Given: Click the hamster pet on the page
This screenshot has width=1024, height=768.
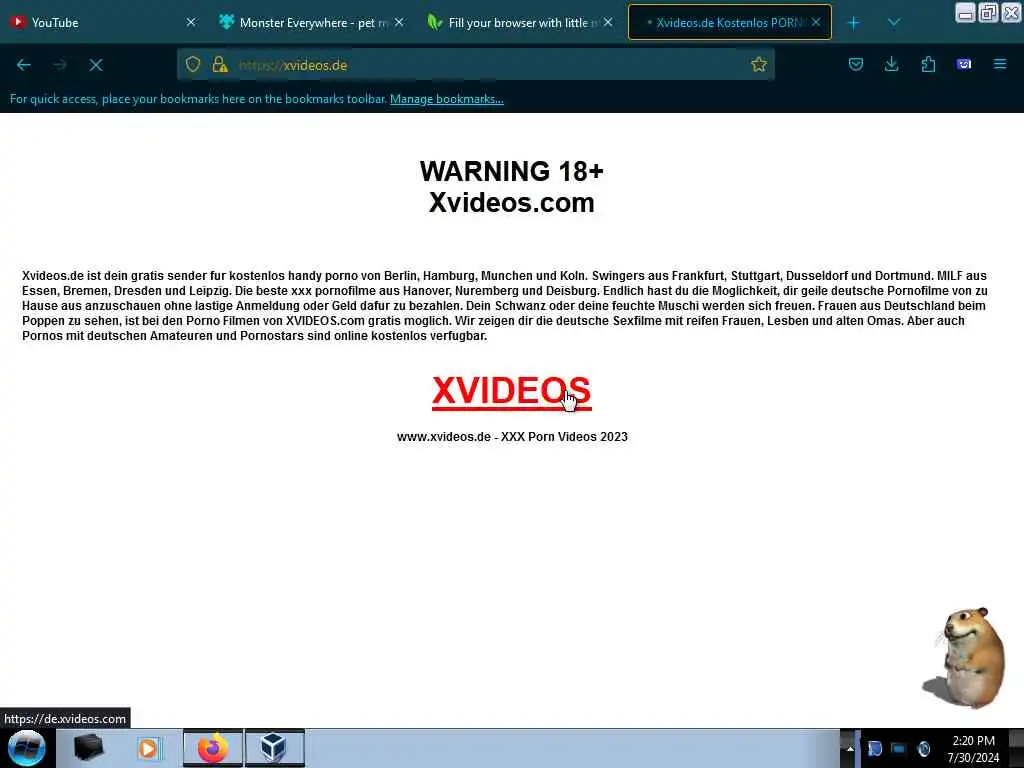Looking at the screenshot, I should pyautogui.click(x=965, y=656).
